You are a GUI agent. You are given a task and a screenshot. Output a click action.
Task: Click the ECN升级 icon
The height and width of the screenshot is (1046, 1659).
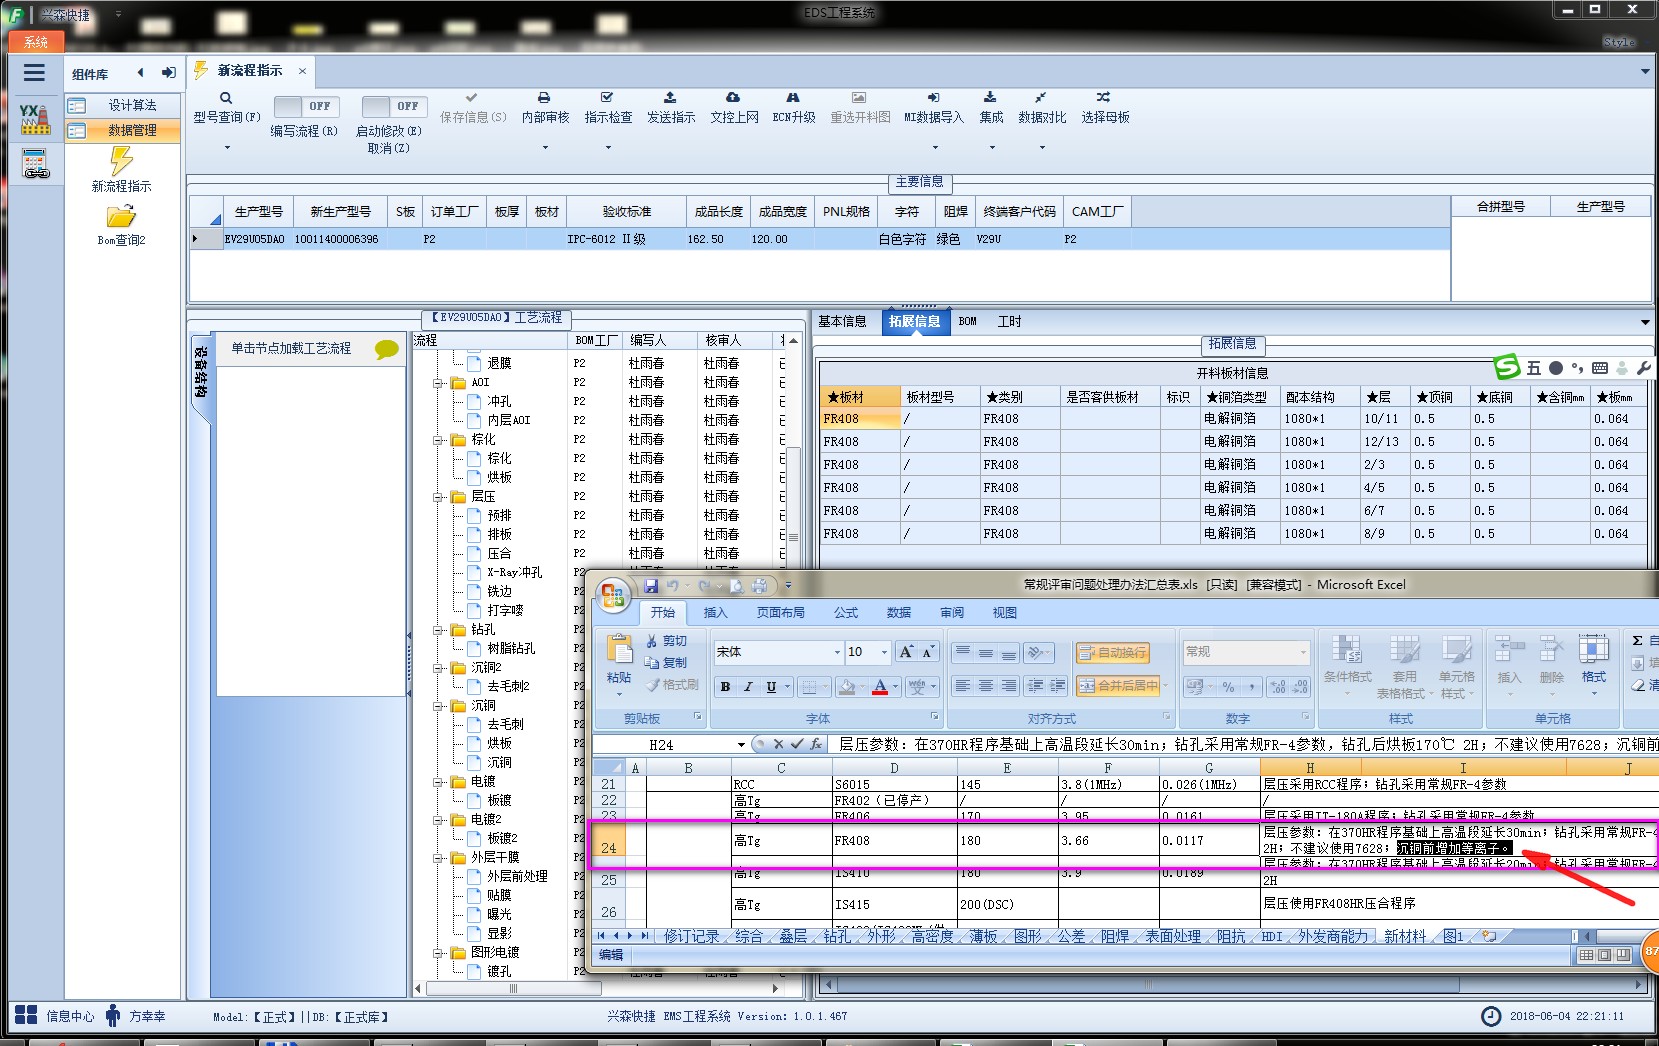point(793,98)
